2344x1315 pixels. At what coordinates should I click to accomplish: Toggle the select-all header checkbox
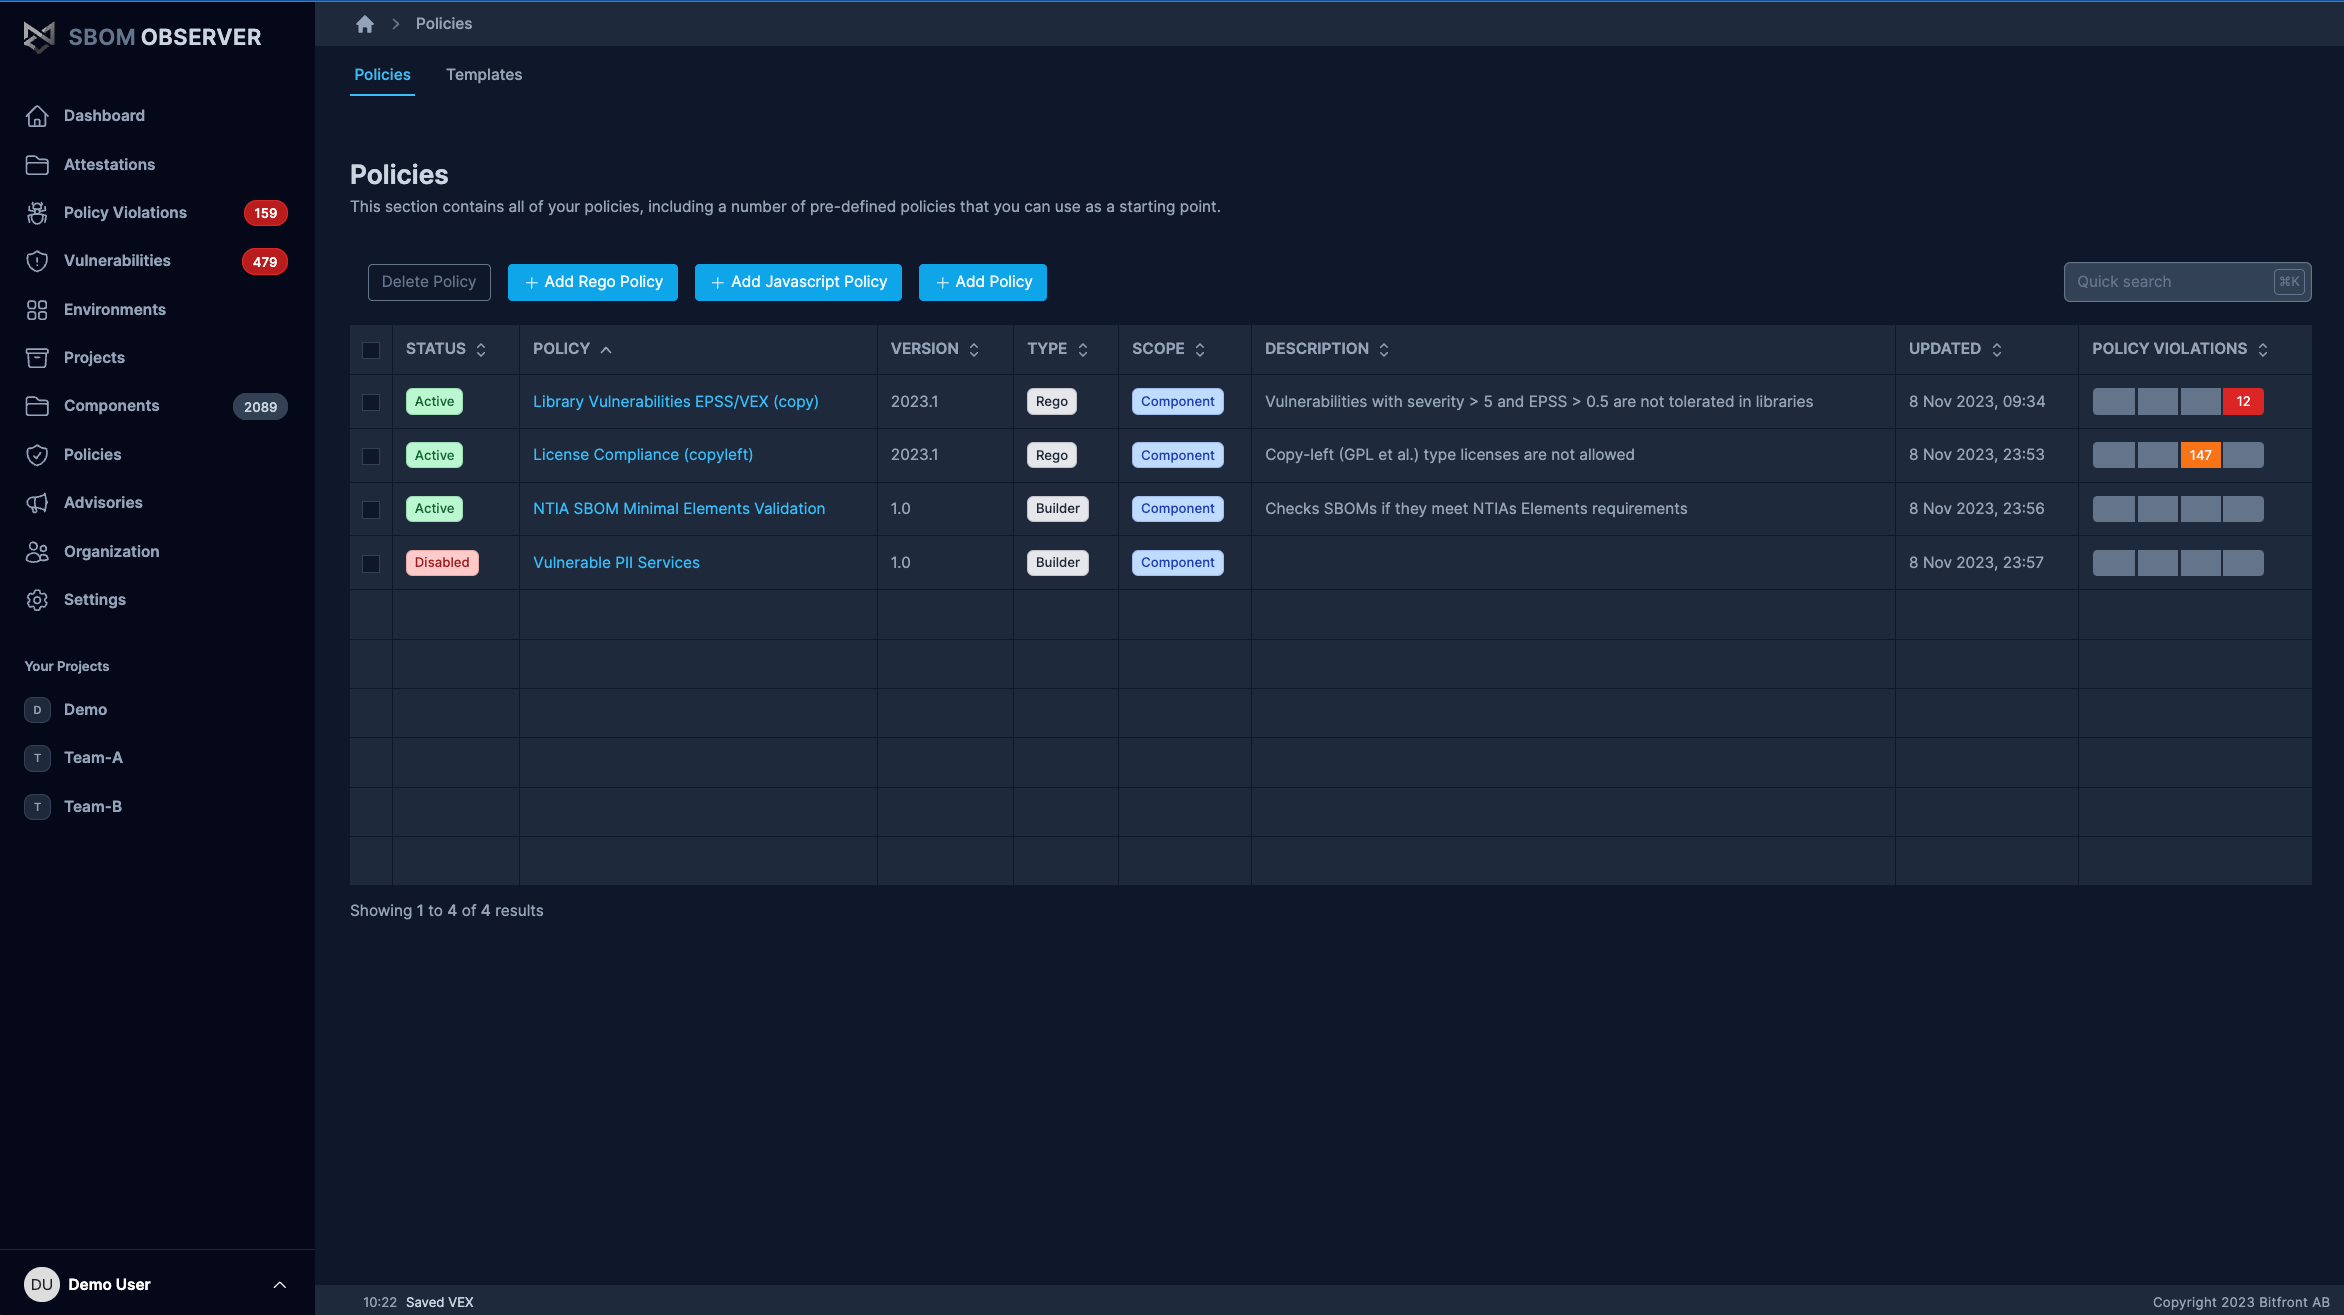(x=371, y=350)
